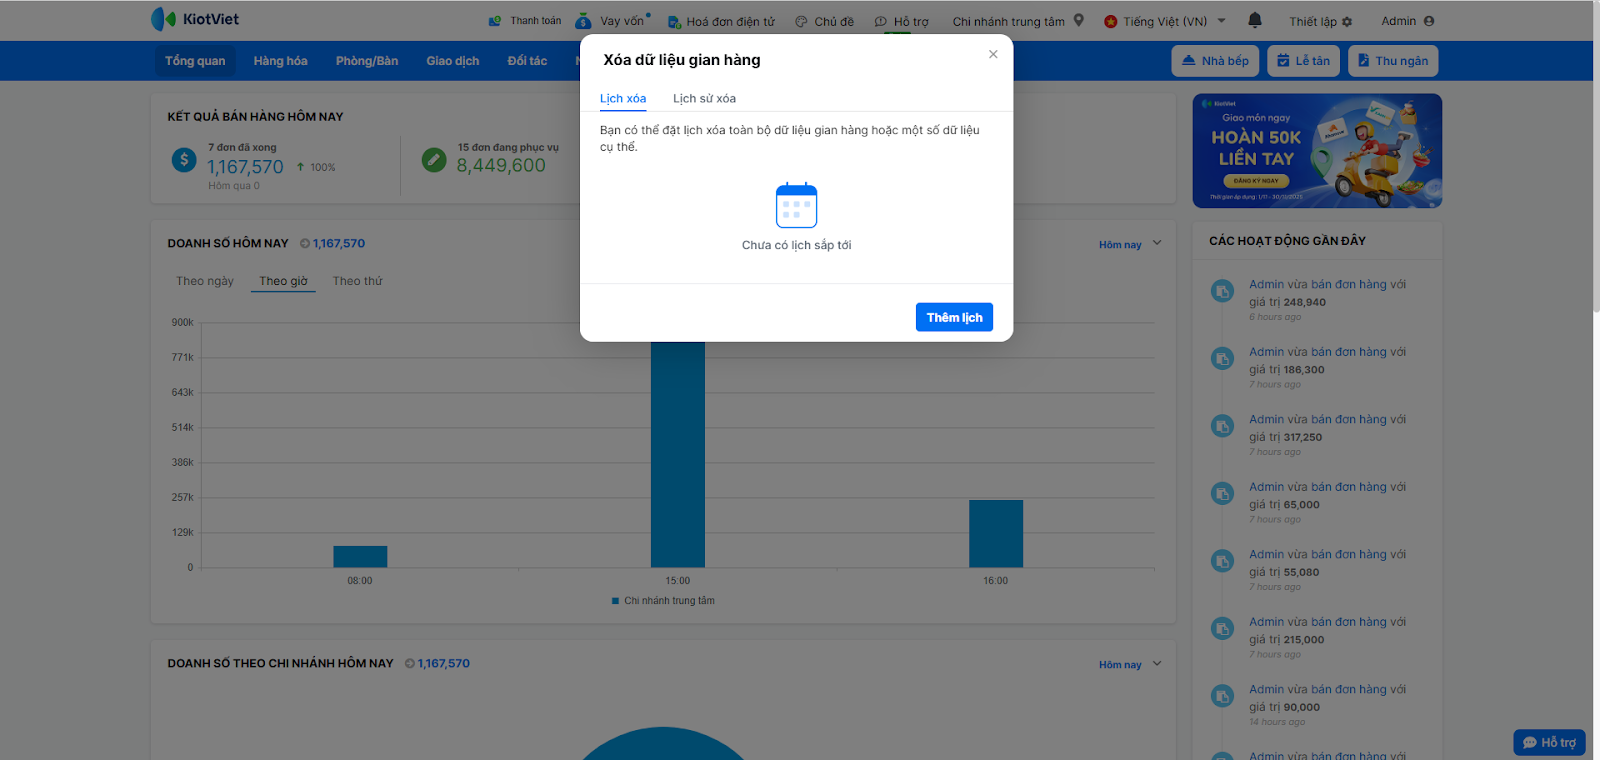
Task: Open the Thu ngân cashier screen
Action: (x=1392, y=61)
